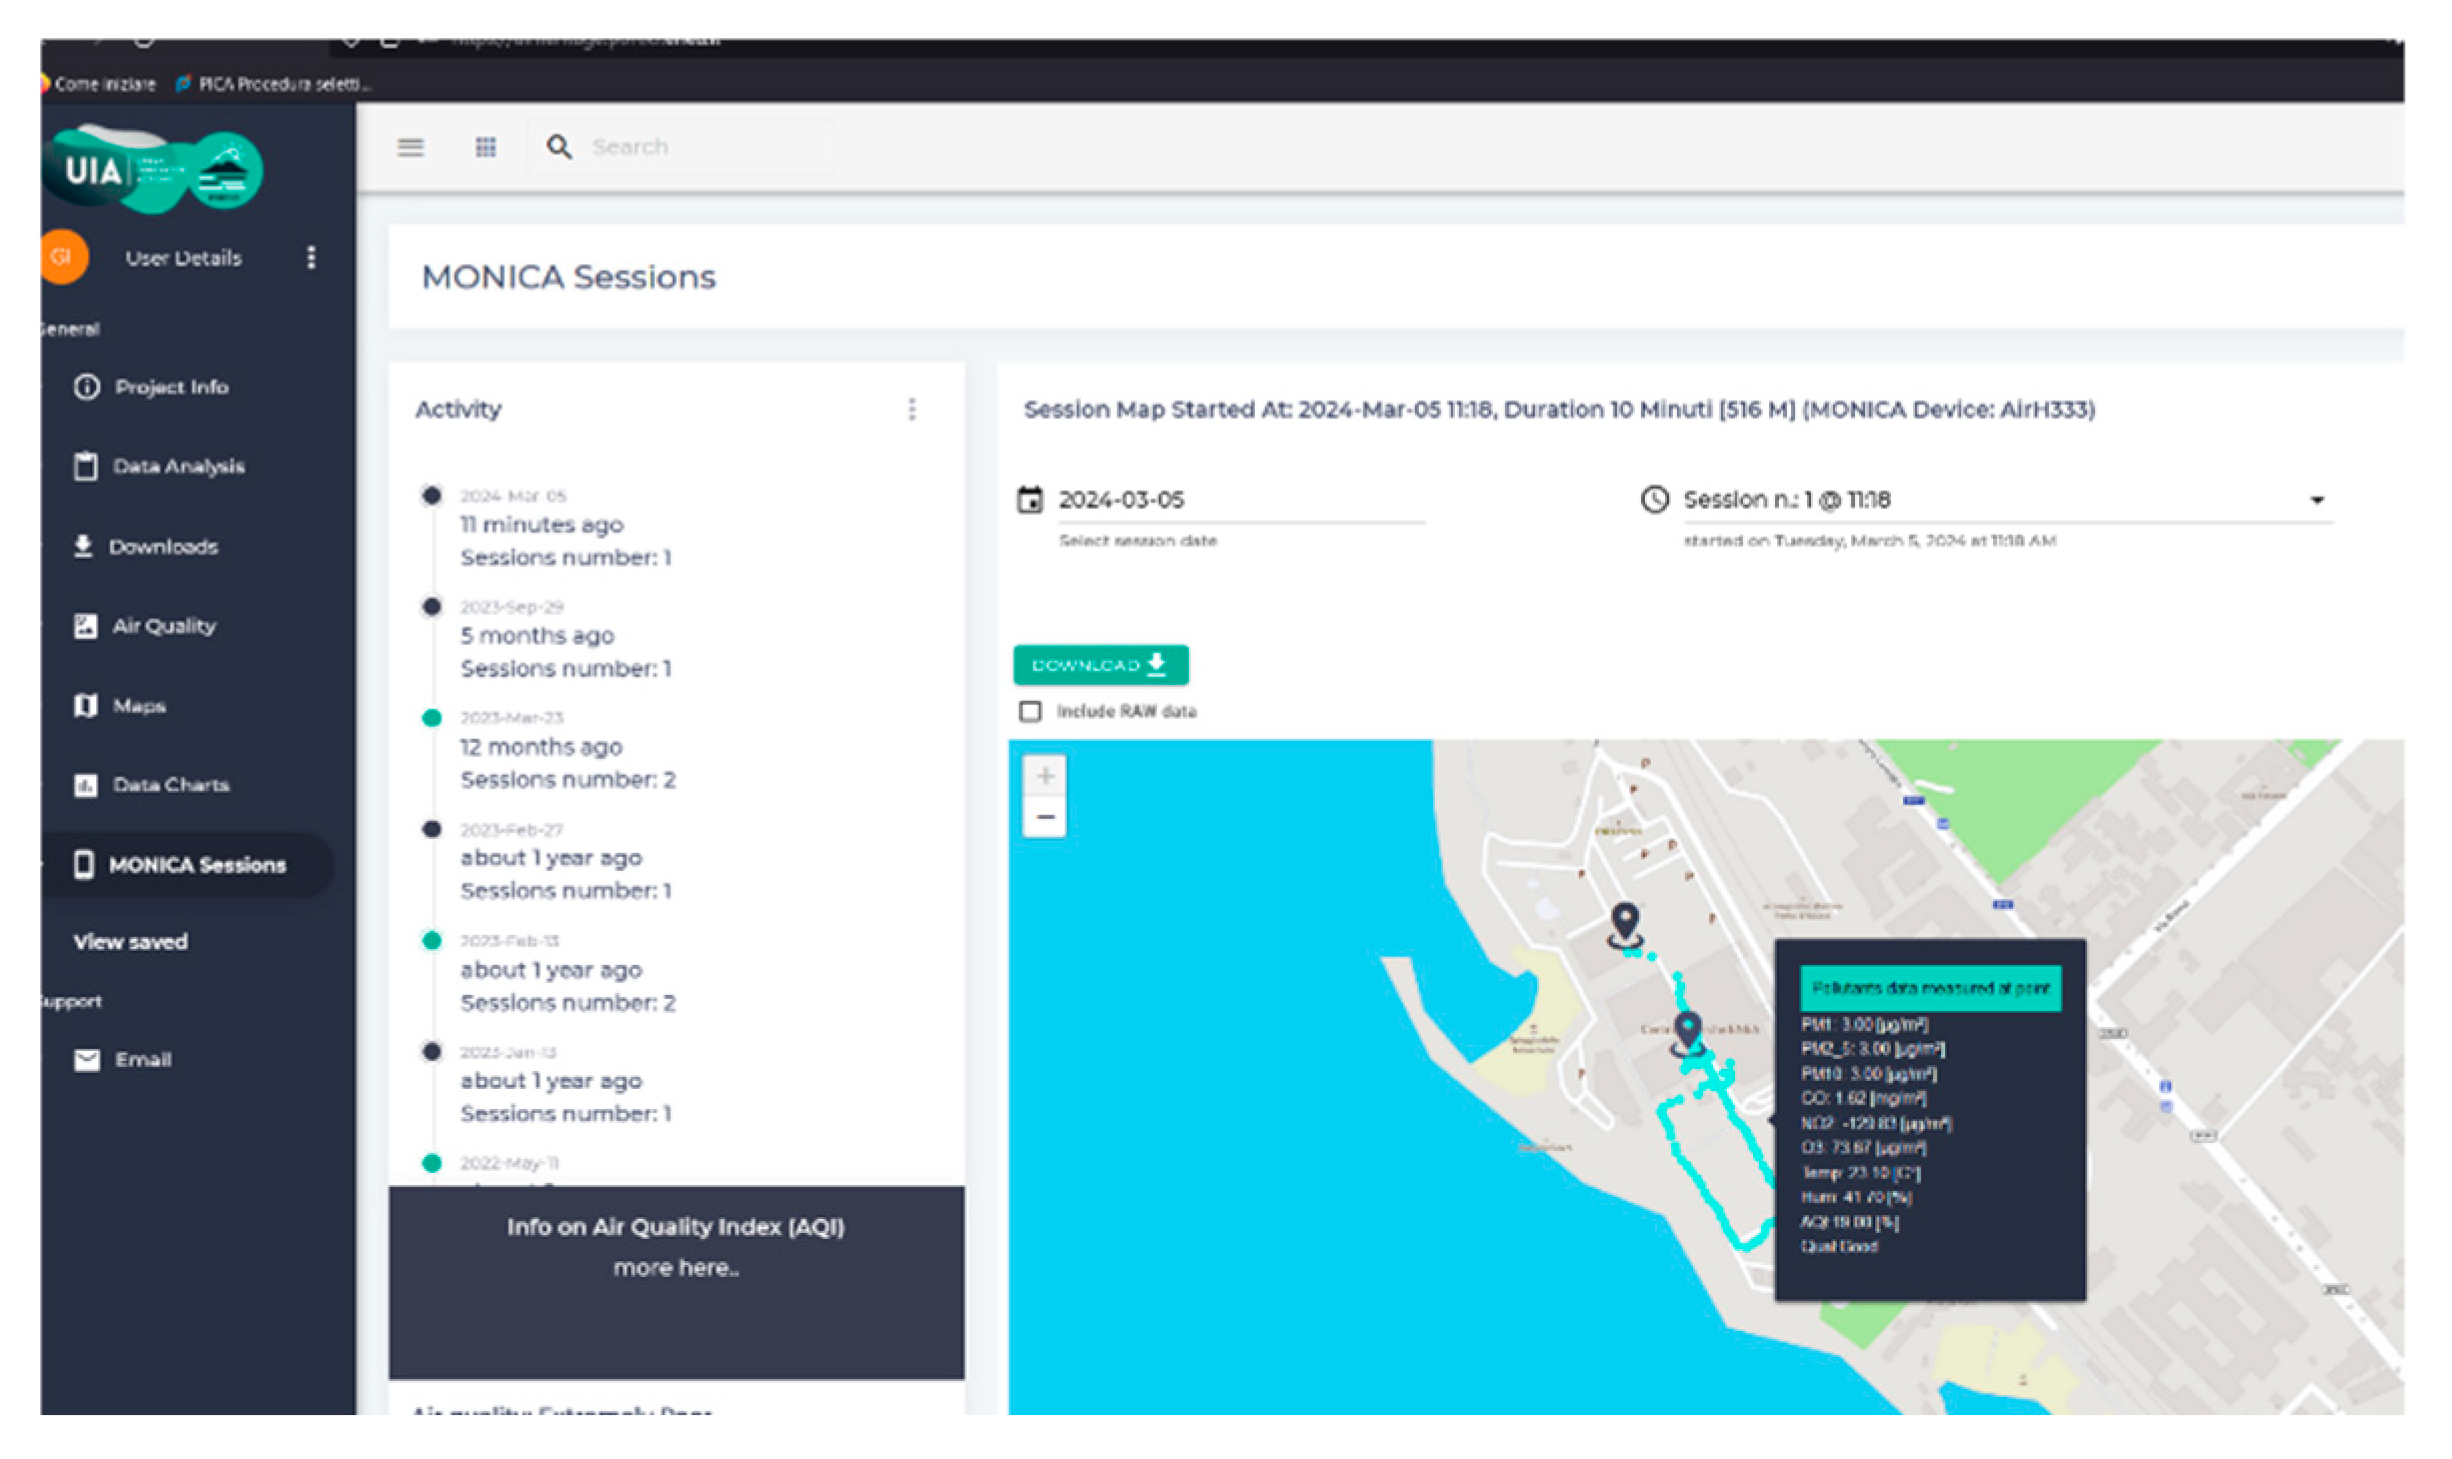Expand the Session n.: 1 dropdown
The width and height of the screenshot is (2452, 1459).
pos(2316,499)
